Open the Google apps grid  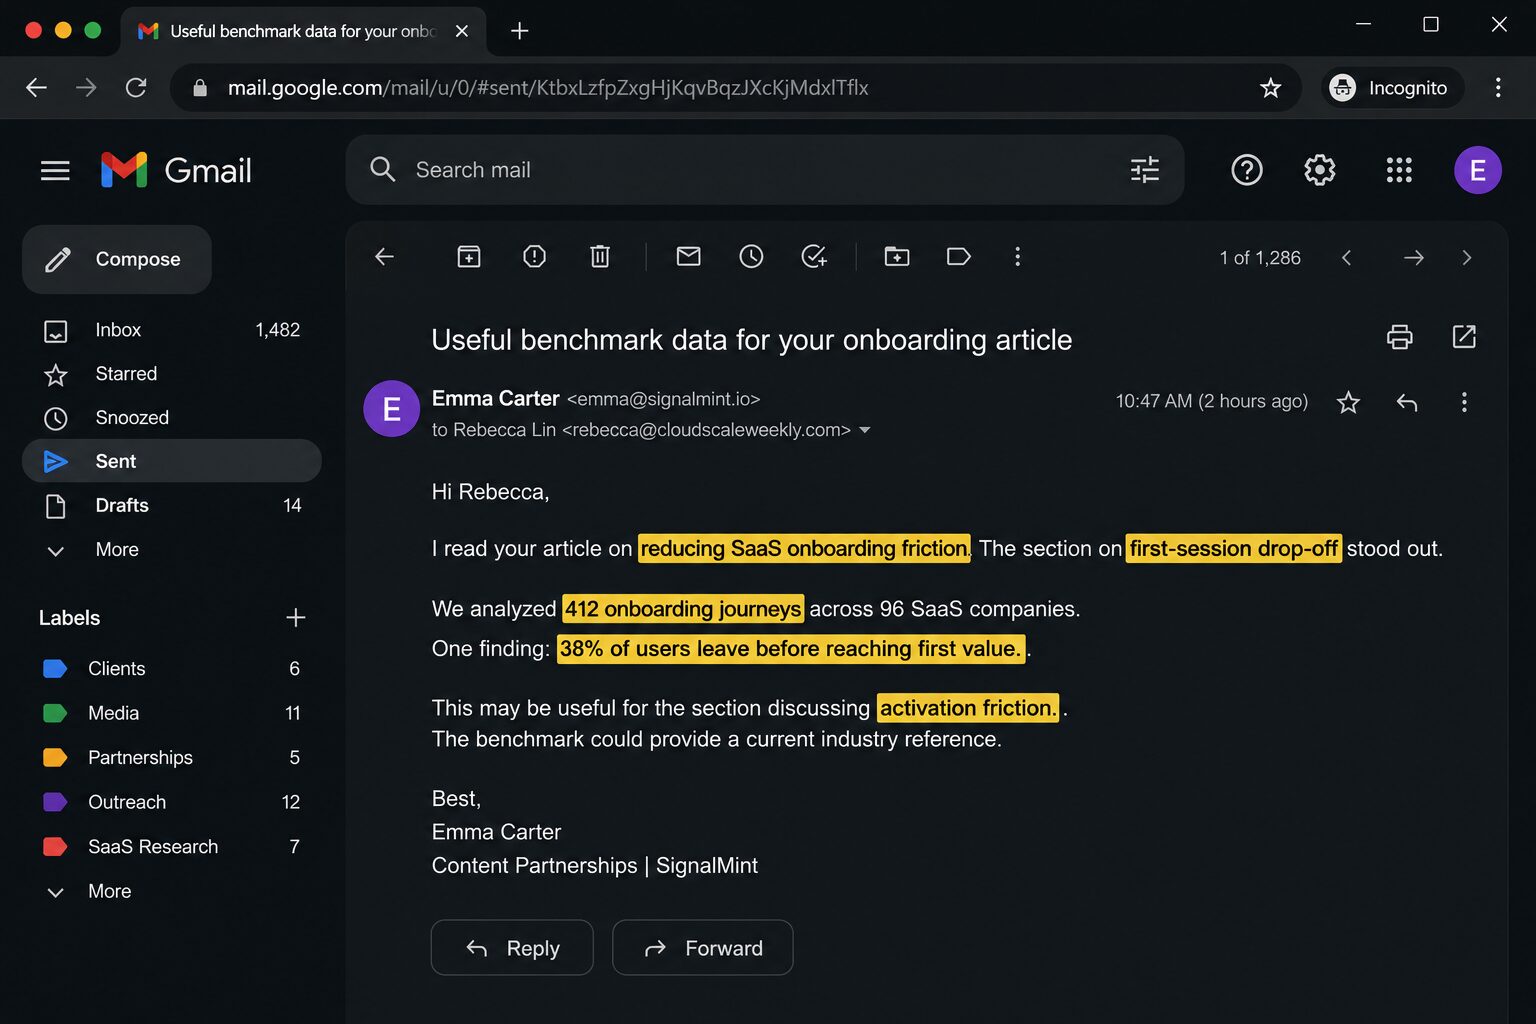point(1399,170)
